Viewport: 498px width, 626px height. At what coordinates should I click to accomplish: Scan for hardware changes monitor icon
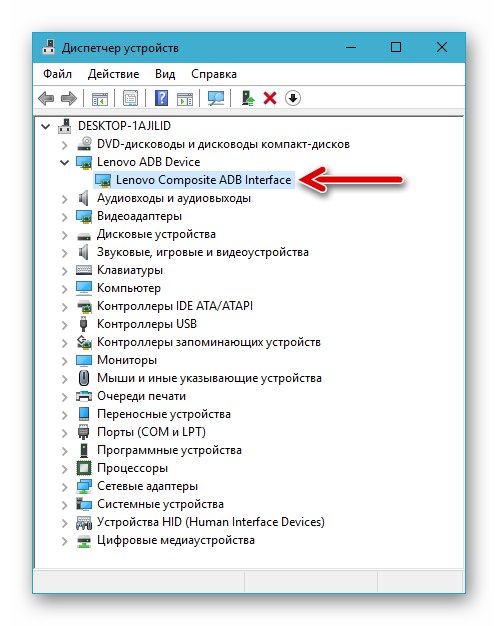(216, 98)
